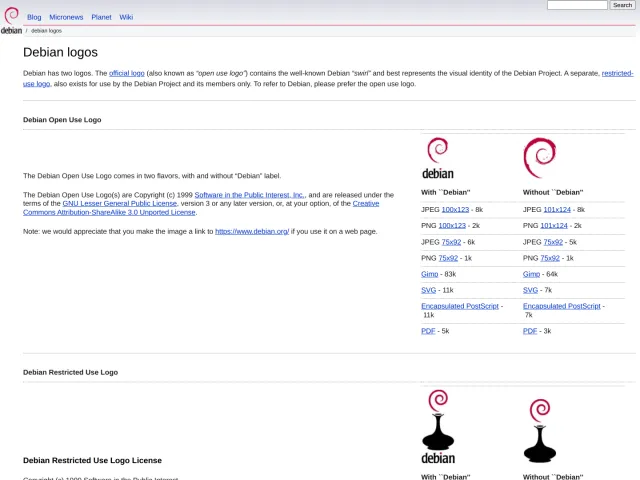Viewport: 640px width, 480px height.
Task: Download the 6k JPEG 75x92 with label
Action: pos(451,242)
